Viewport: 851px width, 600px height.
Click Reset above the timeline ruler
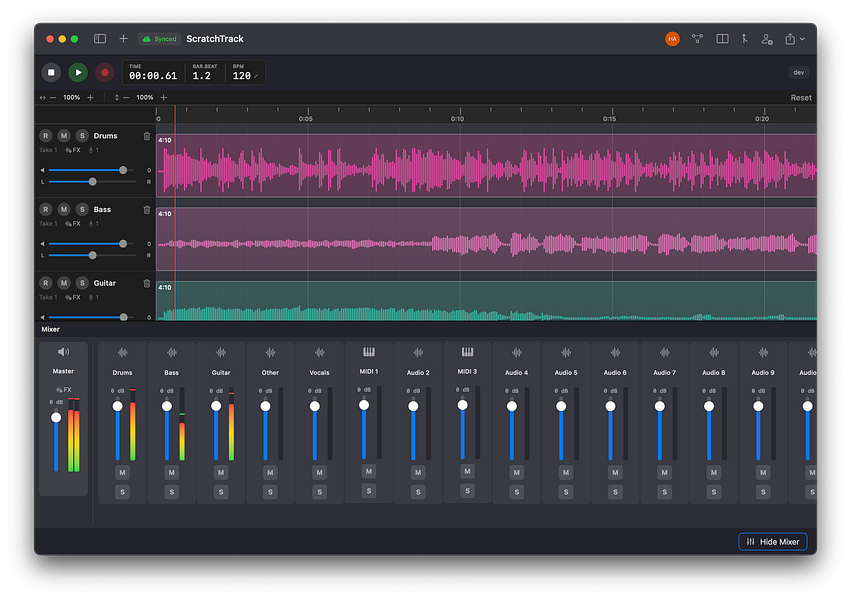(801, 97)
